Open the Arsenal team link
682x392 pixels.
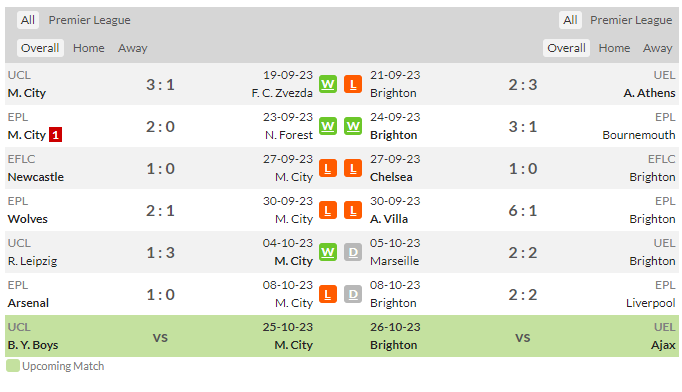(x=28, y=303)
